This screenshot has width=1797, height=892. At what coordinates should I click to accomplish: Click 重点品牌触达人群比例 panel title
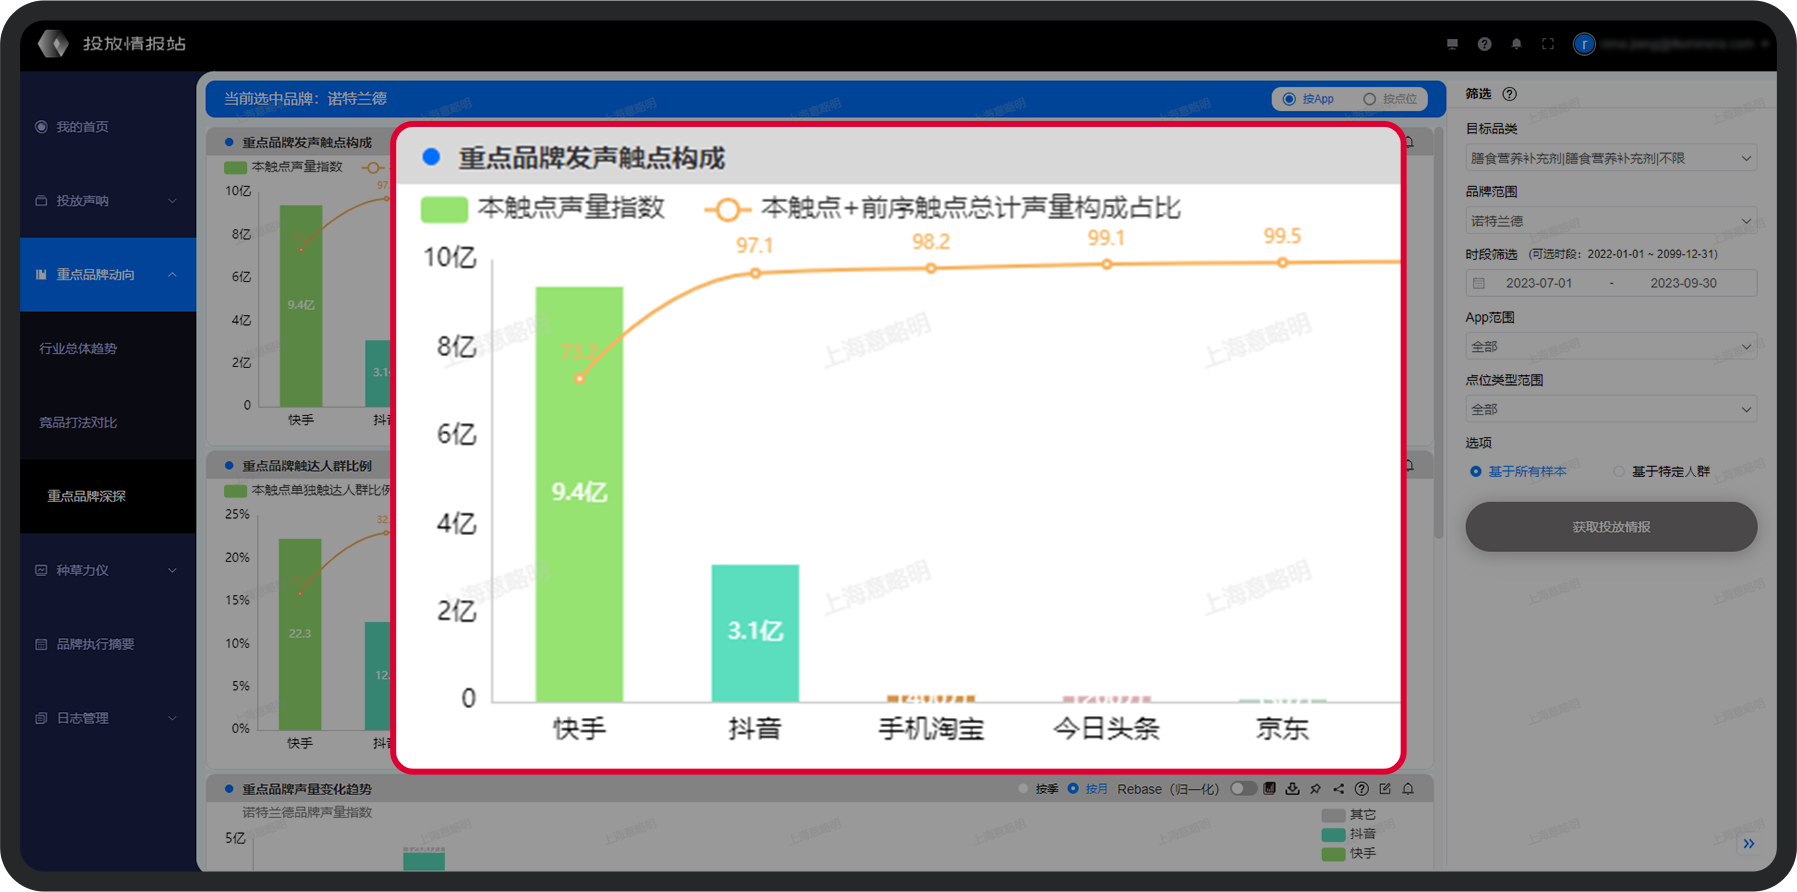coord(307,466)
